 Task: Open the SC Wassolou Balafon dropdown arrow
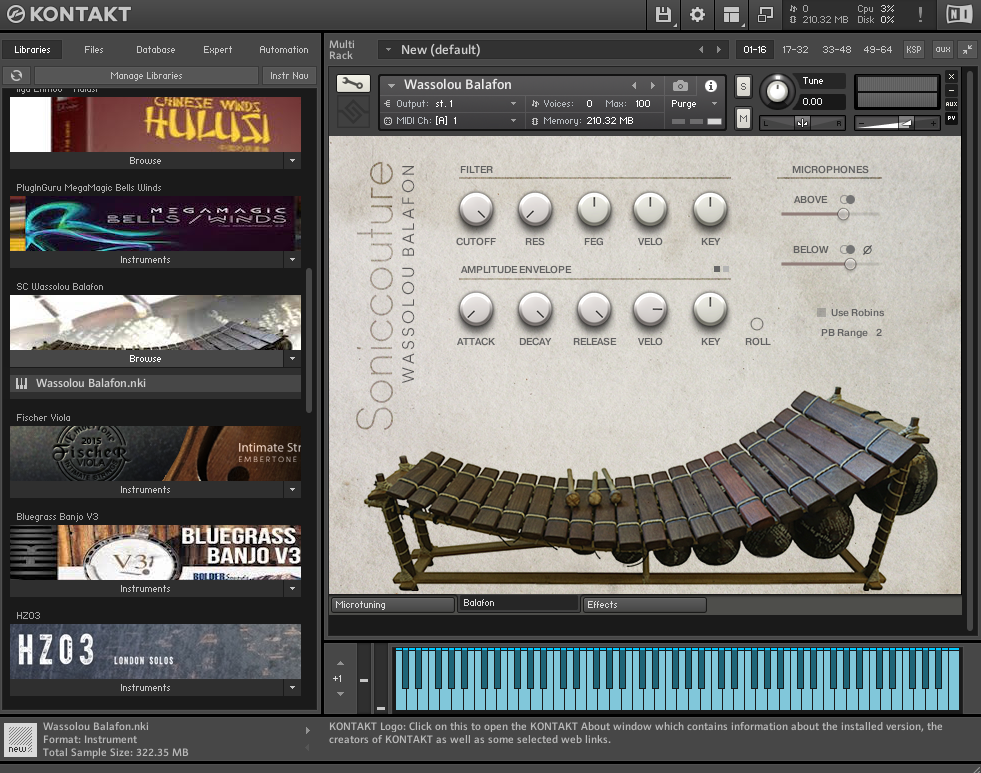(292, 358)
